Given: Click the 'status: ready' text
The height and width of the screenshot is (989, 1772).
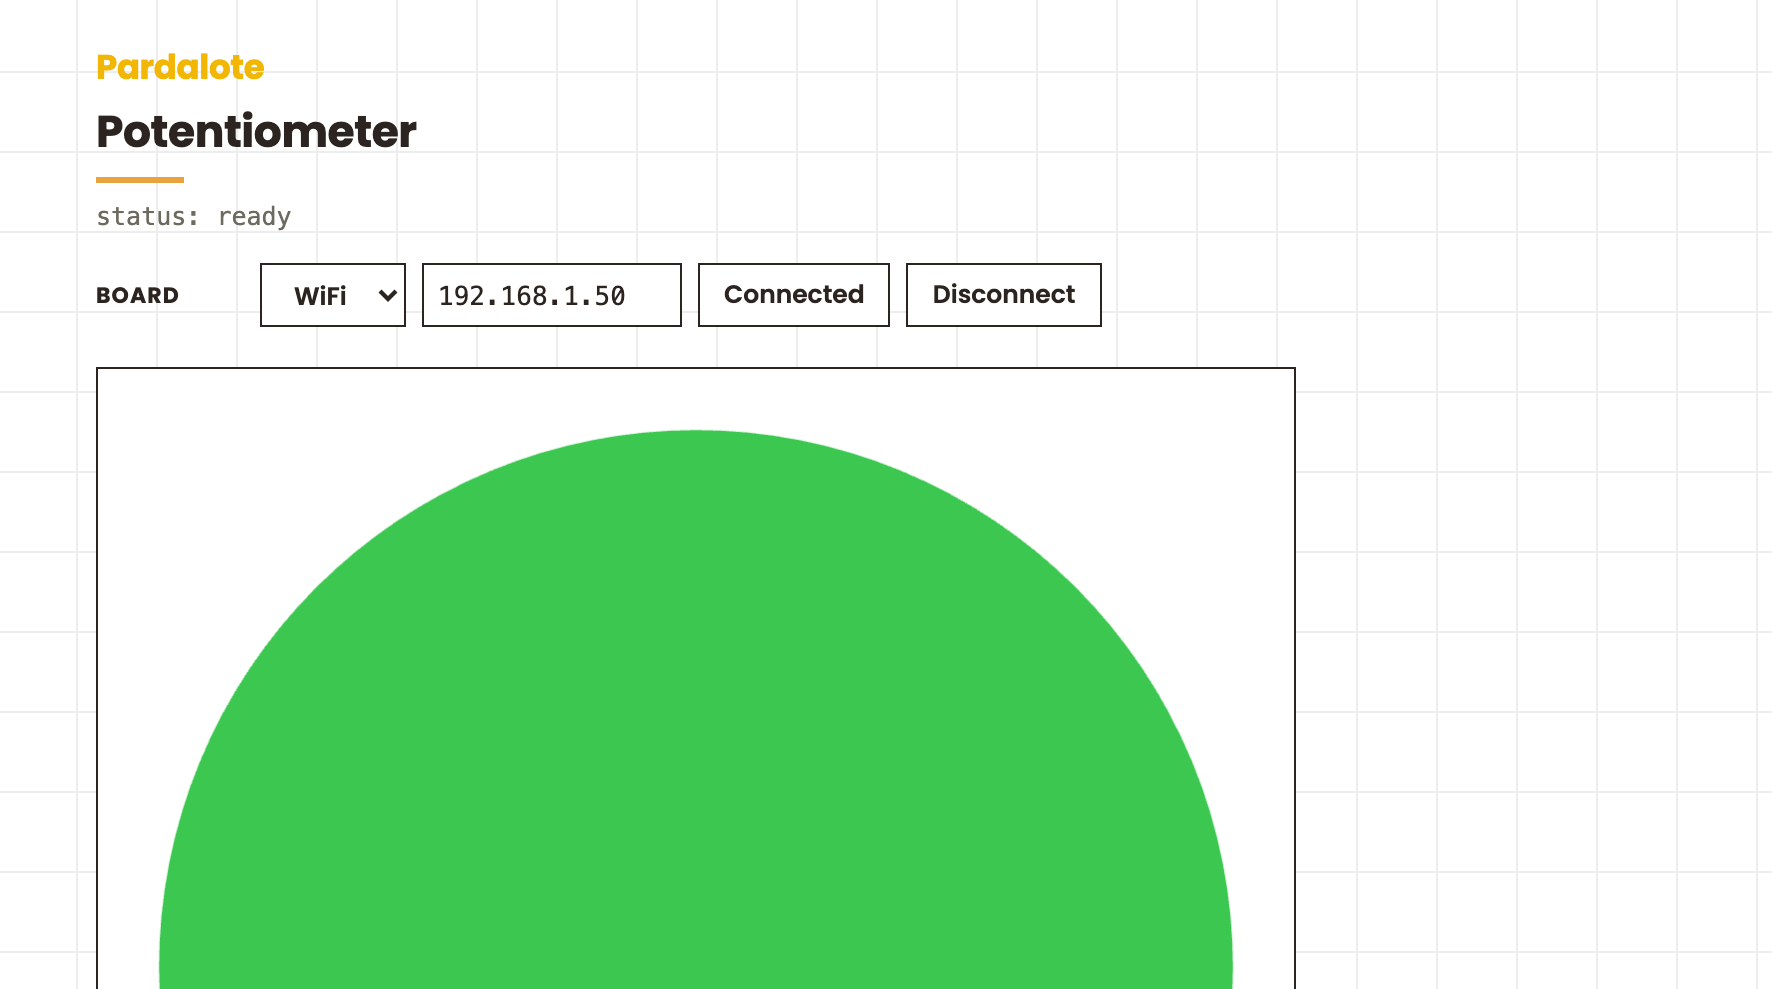Looking at the screenshot, I should pos(194,216).
